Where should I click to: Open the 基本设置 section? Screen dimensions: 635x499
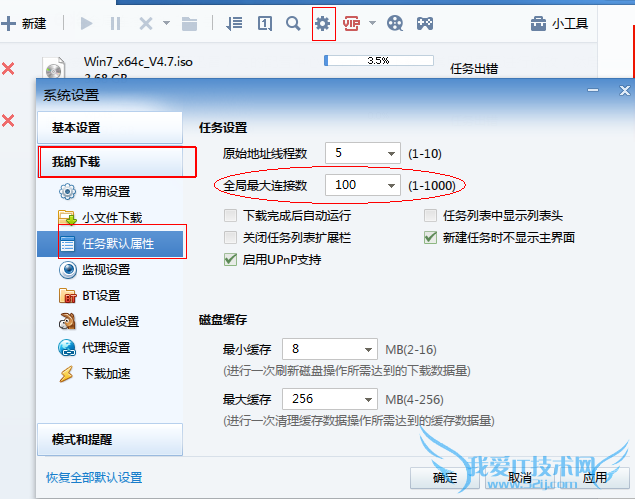[110, 128]
